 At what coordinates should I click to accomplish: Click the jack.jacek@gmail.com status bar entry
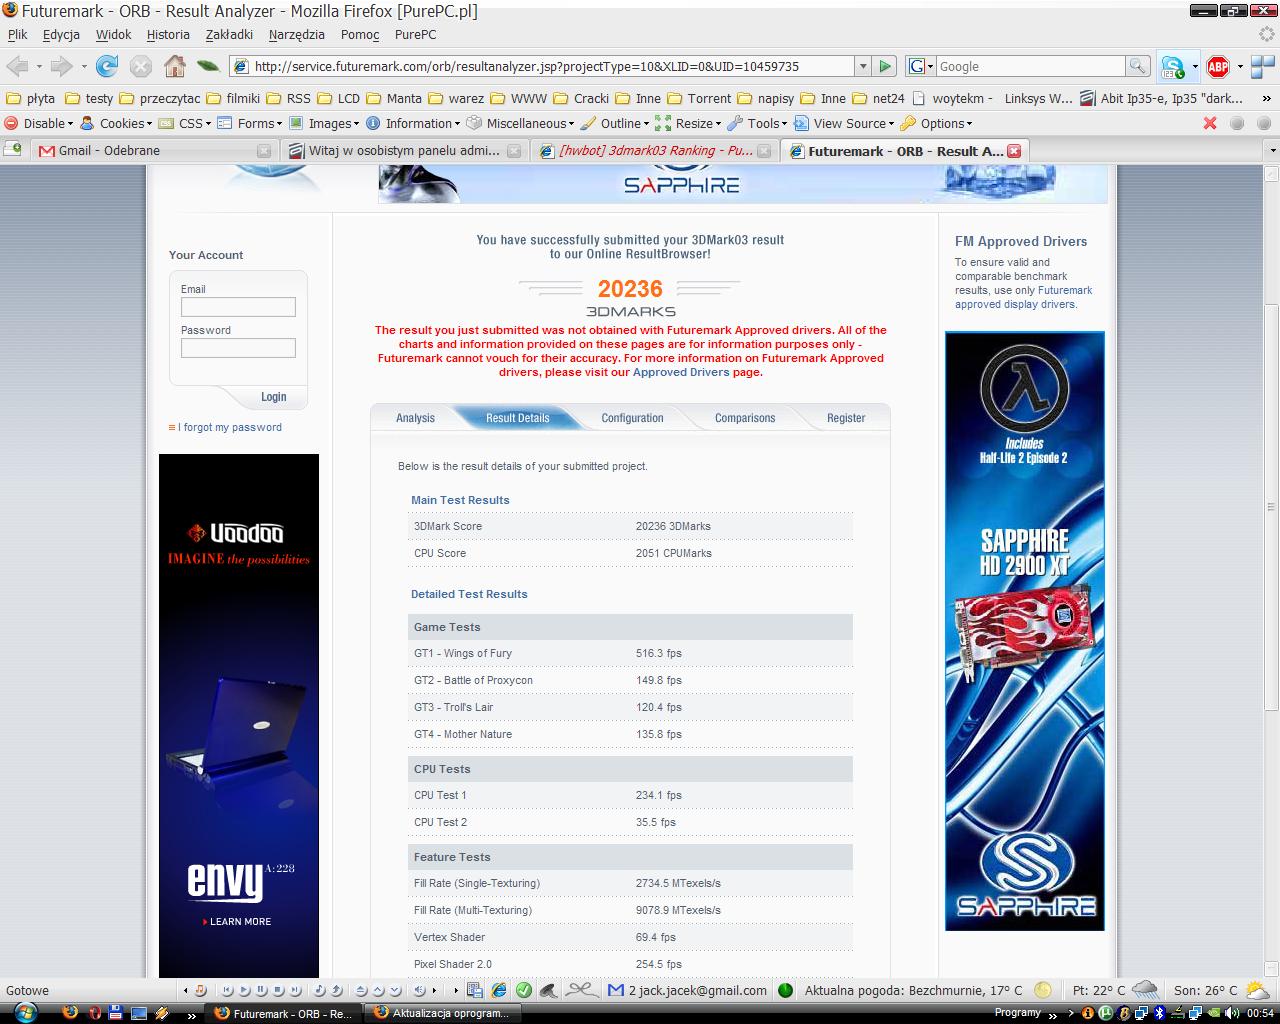point(697,990)
